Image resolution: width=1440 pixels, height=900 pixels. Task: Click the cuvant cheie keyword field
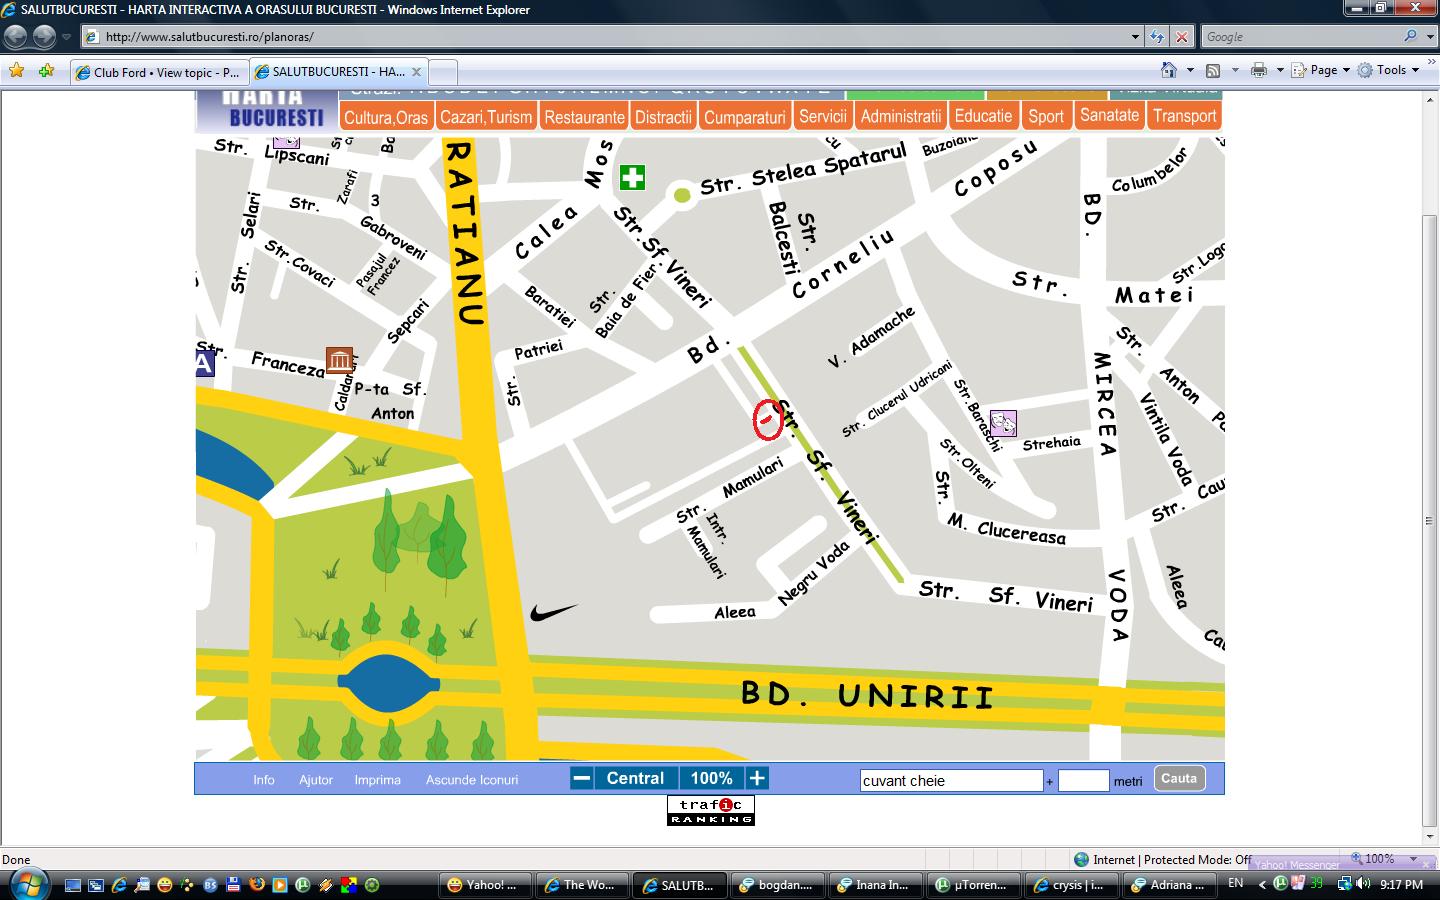pos(951,781)
